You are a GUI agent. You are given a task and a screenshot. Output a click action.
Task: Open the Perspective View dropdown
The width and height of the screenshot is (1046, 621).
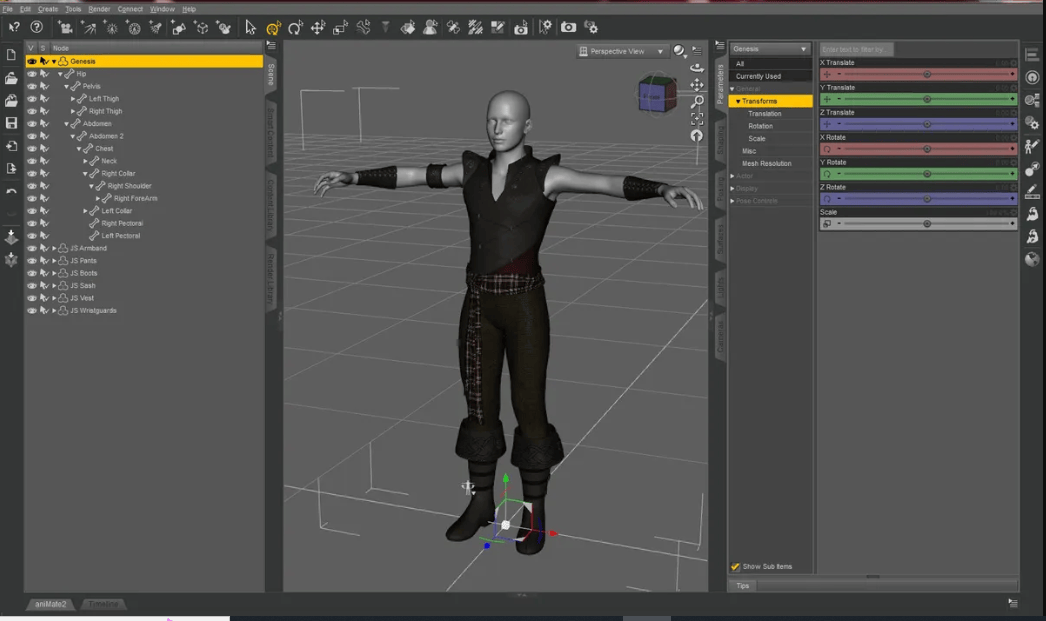click(622, 51)
